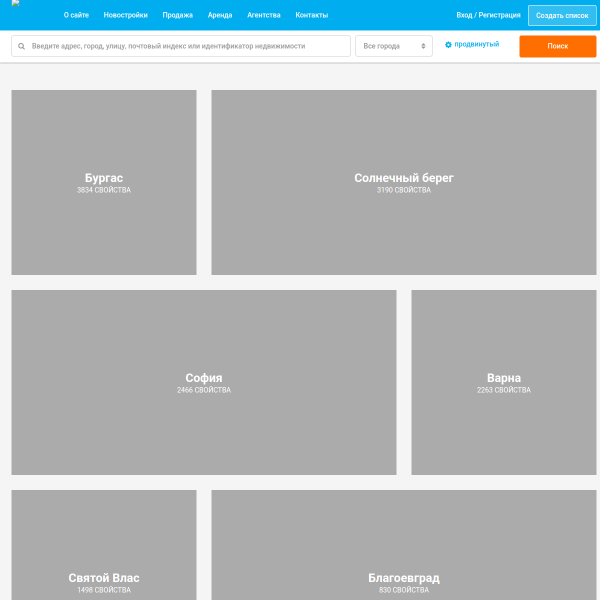Click the broken site logo image
Image resolution: width=600 pixels, height=600 pixels.
click(x=16, y=3)
